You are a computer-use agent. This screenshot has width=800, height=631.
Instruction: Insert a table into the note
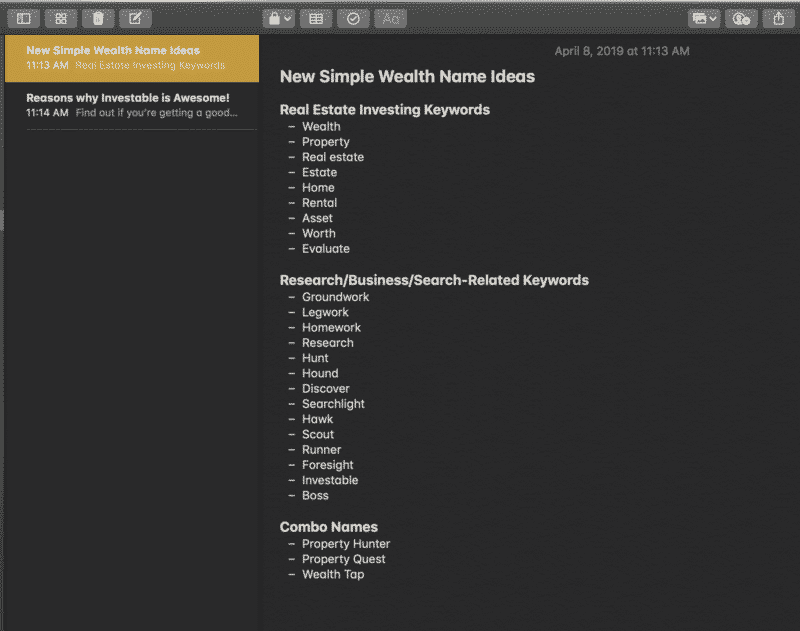pyautogui.click(x=316, y=19)
